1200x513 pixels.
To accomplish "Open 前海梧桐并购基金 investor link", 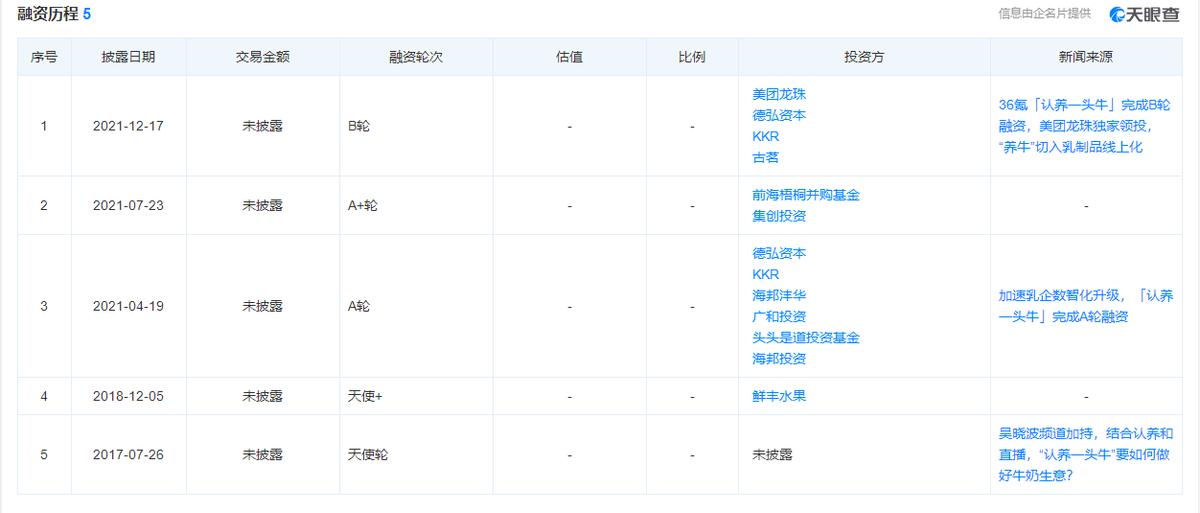I will coord(806,195).
